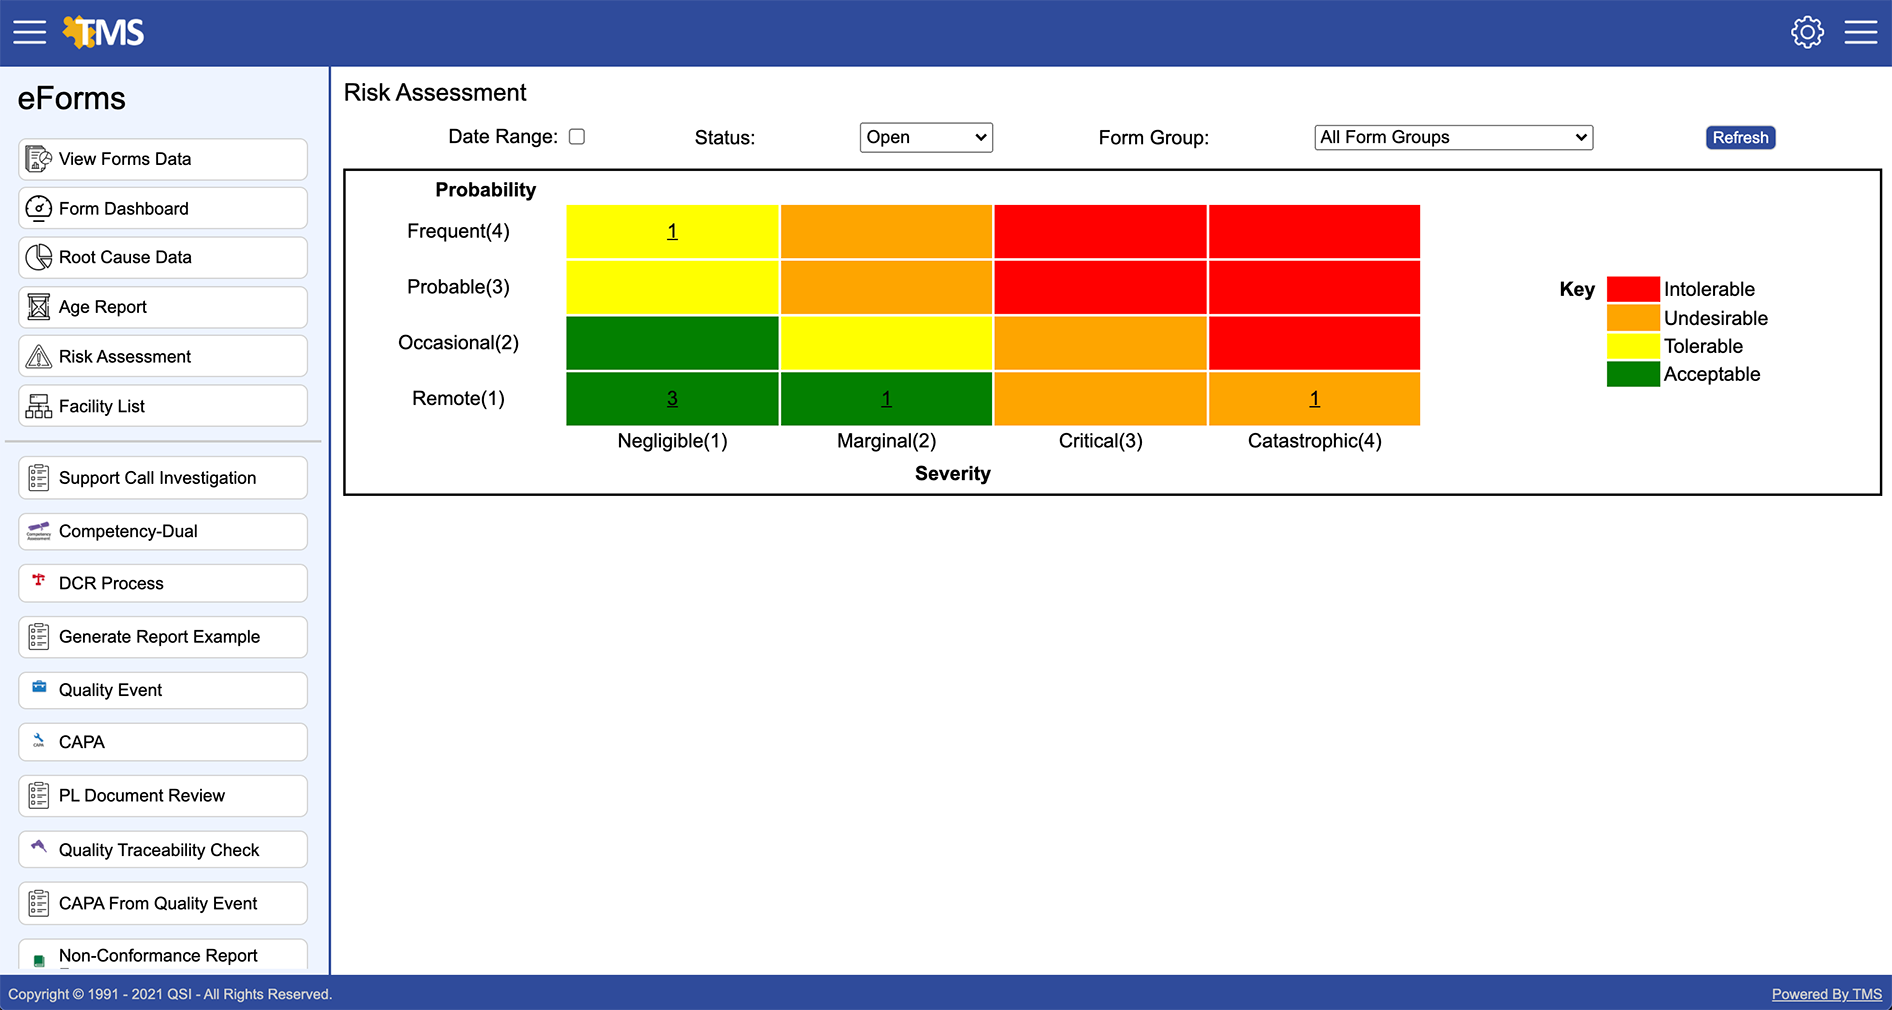This screenshot has height=1010, width=1892.
Task: Click the Form Dashboard icon in sidebar
Action: tap(38, 208)
